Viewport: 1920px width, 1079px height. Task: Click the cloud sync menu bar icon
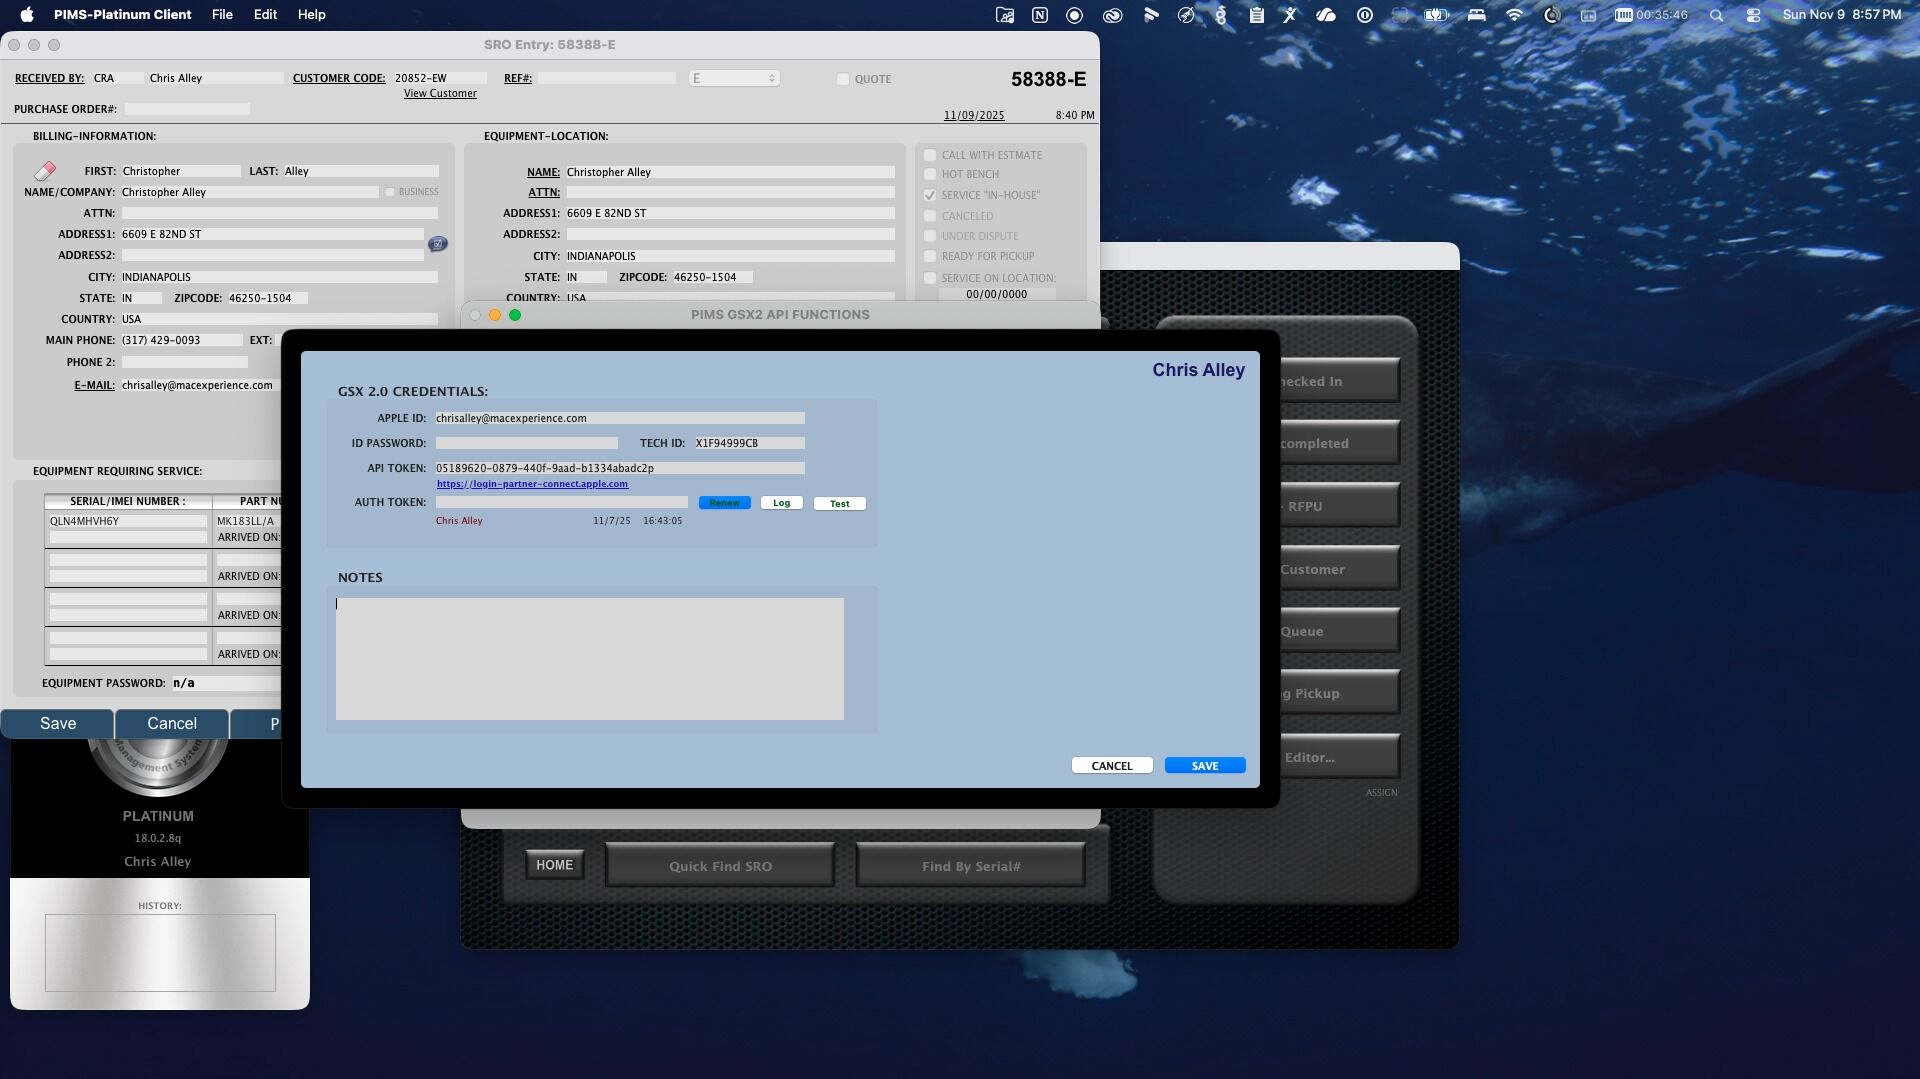click(1326, 15)
